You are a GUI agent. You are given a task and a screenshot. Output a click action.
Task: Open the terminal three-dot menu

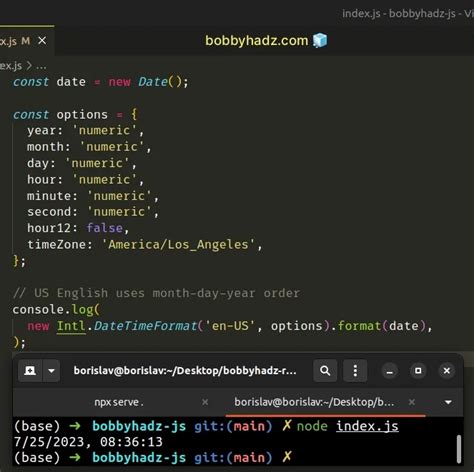click(355, 371)
